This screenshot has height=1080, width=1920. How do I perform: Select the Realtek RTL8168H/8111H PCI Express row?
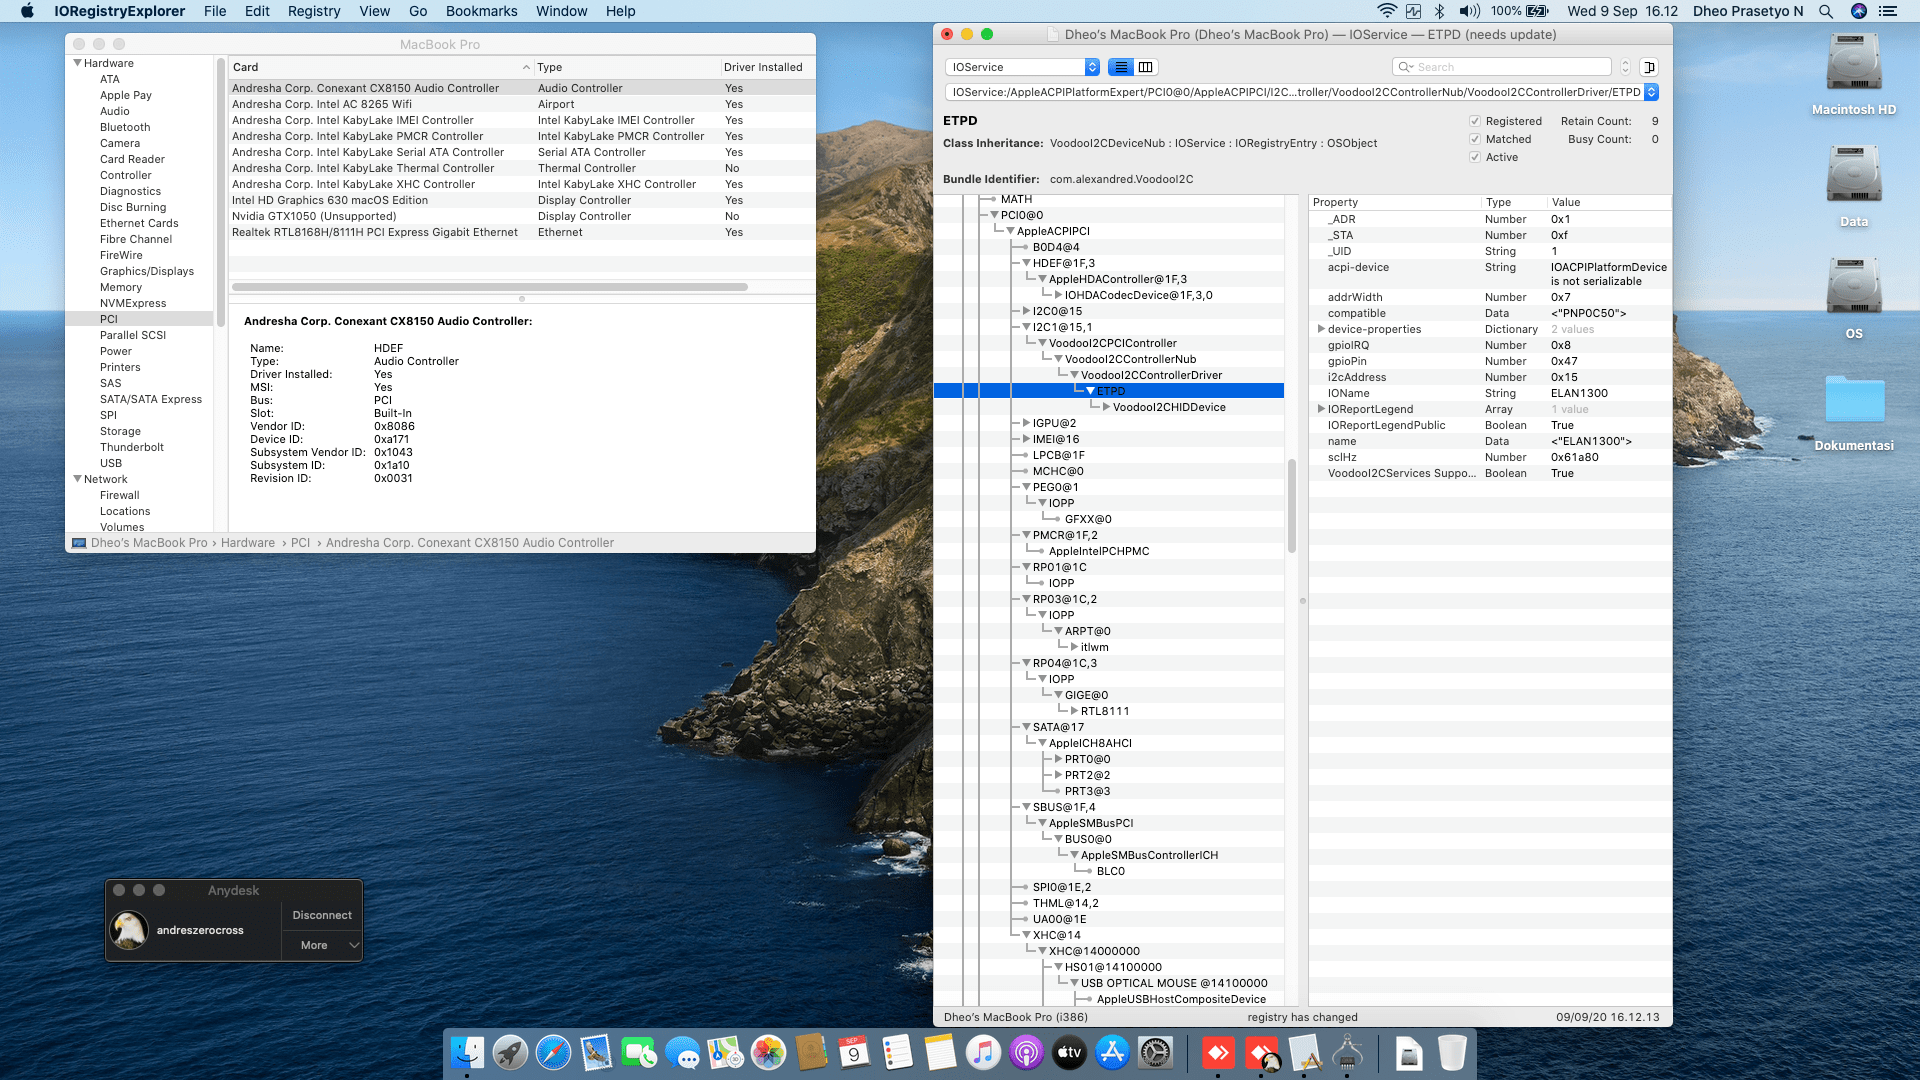click(521, 232)
